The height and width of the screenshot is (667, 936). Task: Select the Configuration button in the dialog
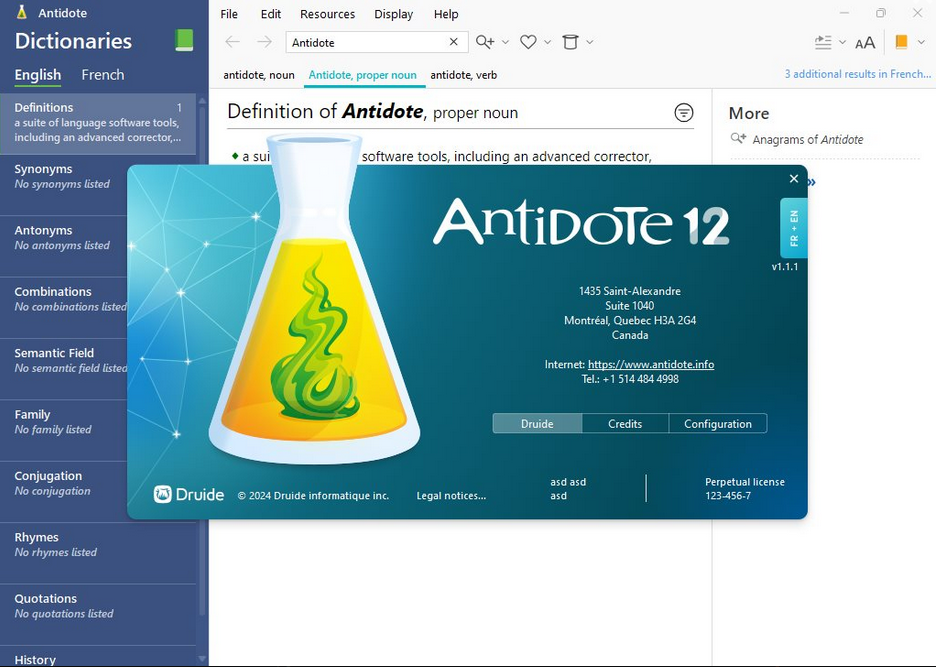718,423
